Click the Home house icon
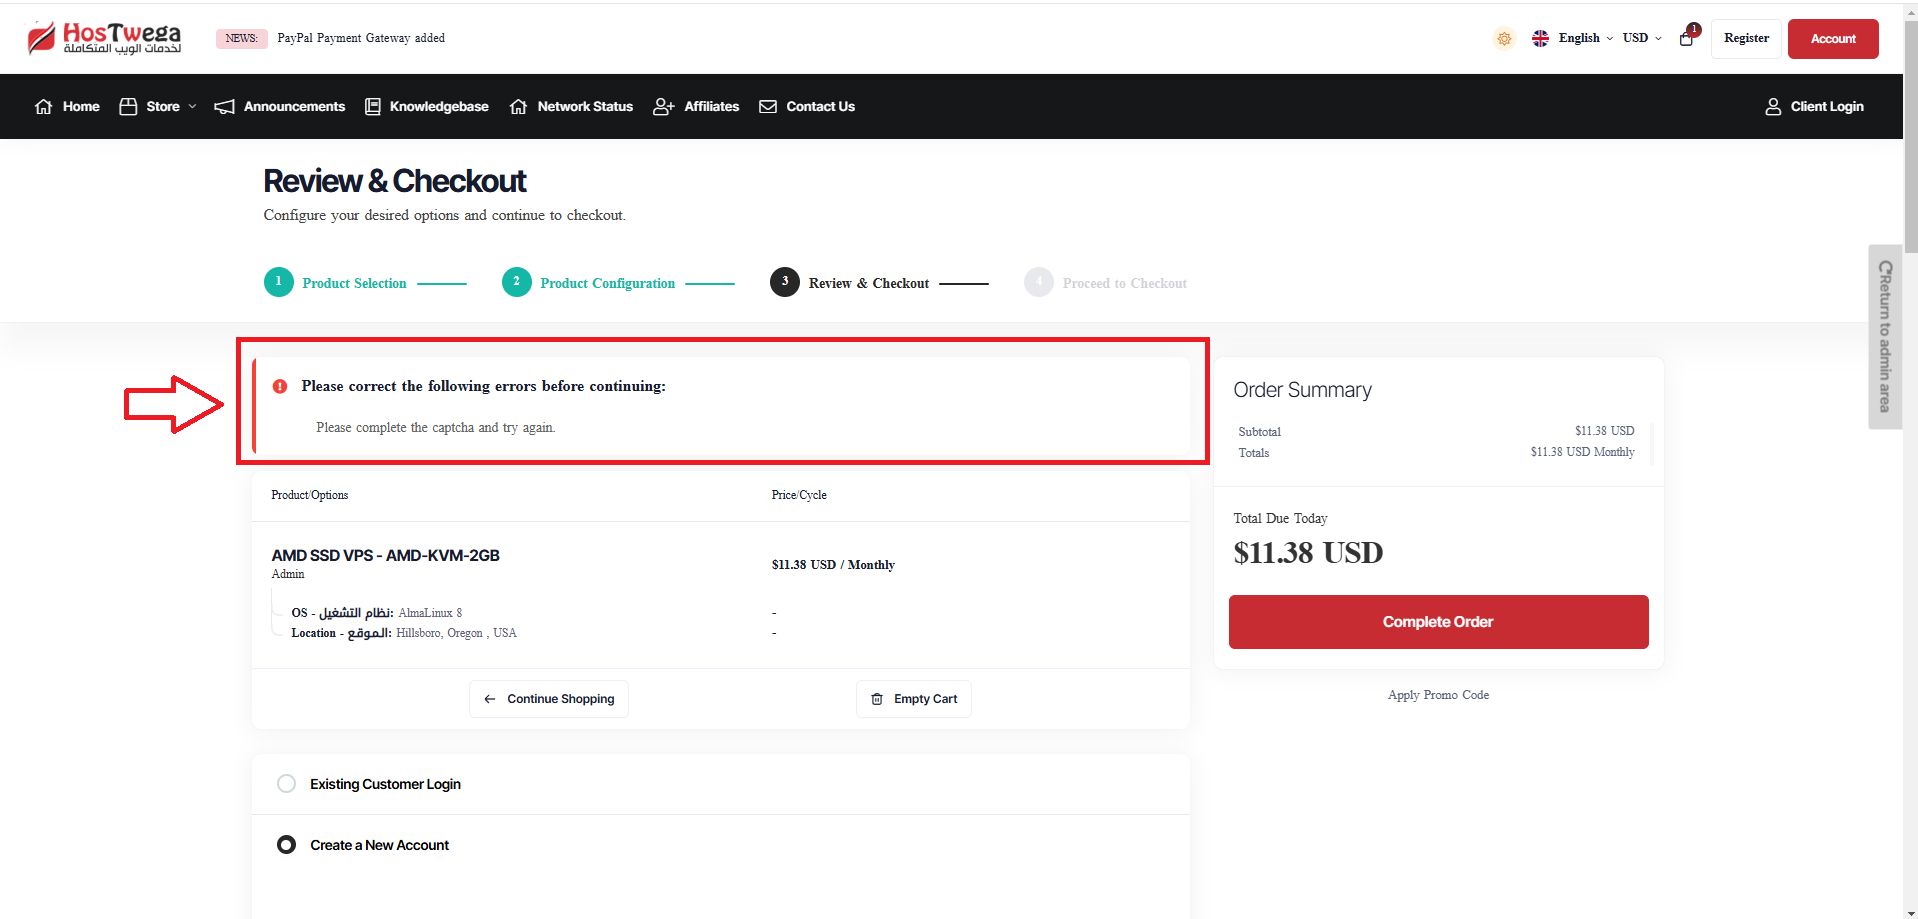 pyautogui.click(x=44, y=107)
